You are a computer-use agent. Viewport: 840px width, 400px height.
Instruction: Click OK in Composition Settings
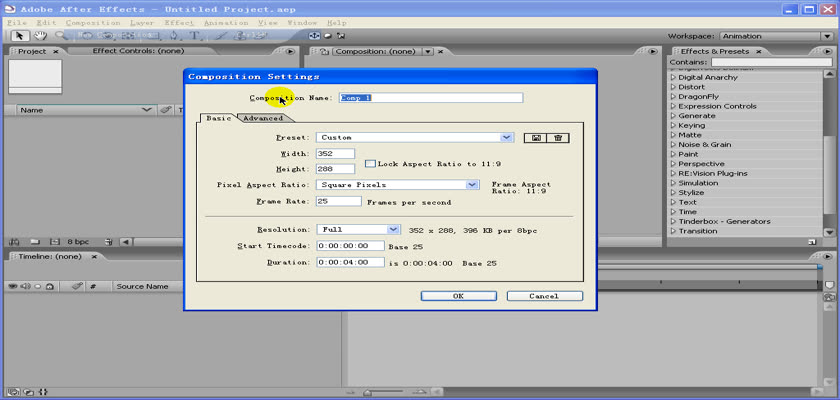459,296
